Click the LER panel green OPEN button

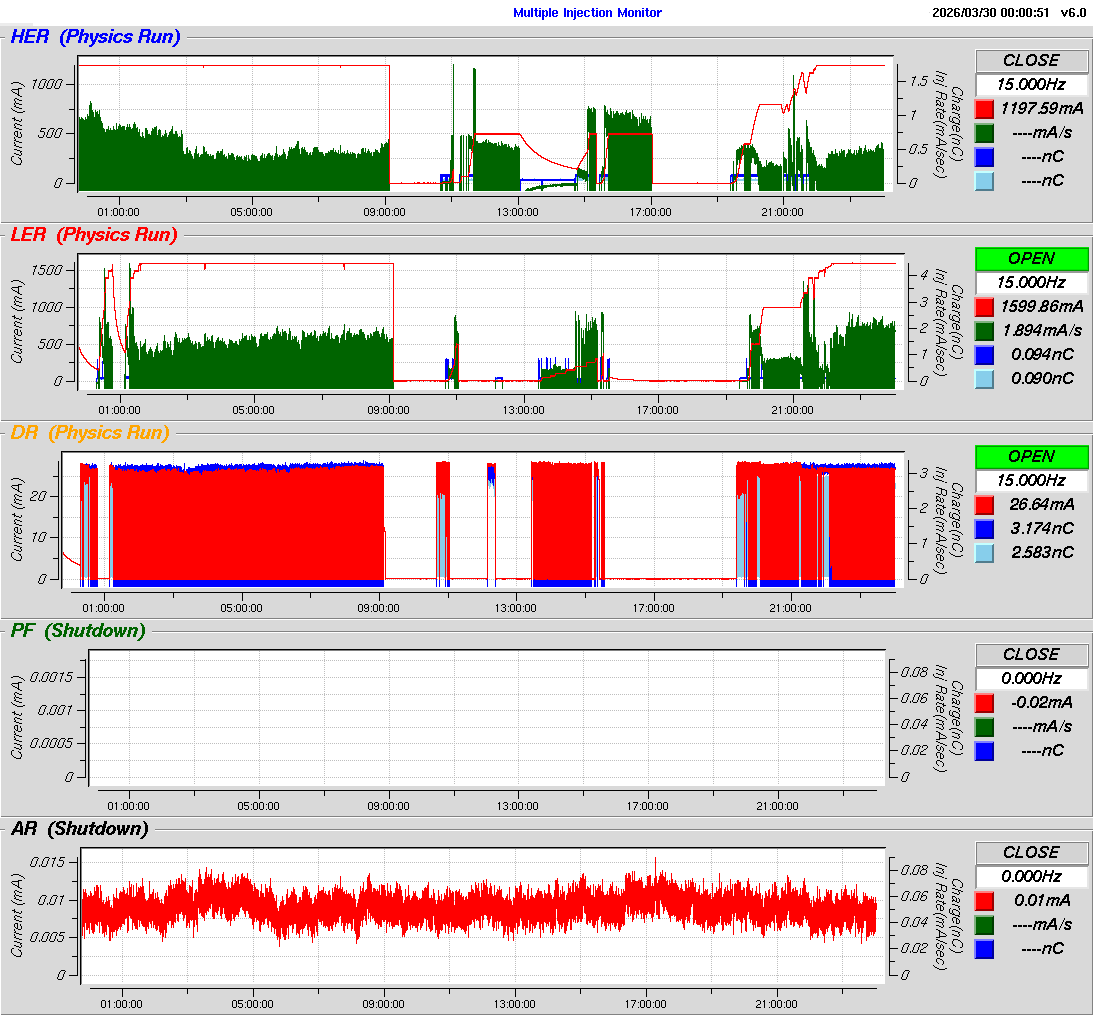pos(1031,258)
